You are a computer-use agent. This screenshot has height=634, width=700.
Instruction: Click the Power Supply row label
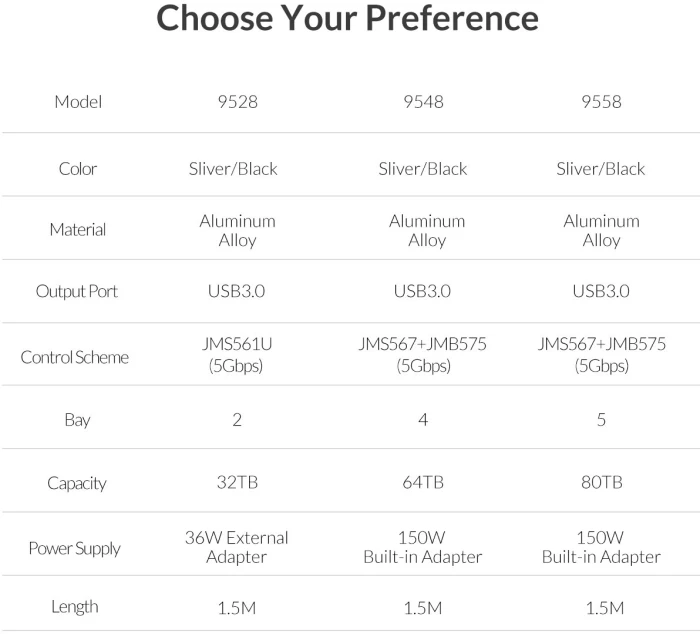click(75, 548)
